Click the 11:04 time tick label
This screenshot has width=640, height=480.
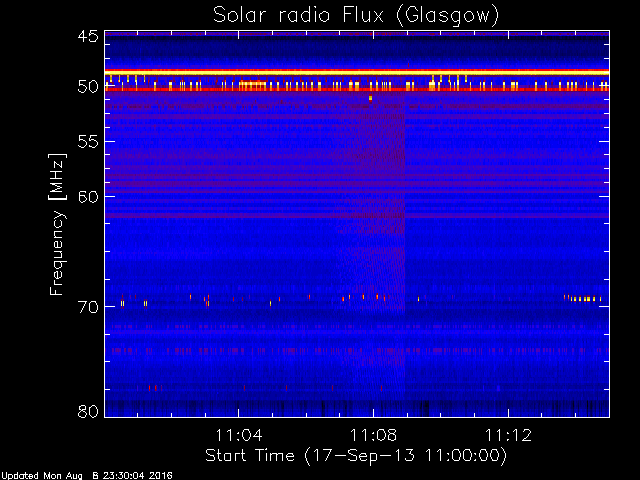(239, 435)
